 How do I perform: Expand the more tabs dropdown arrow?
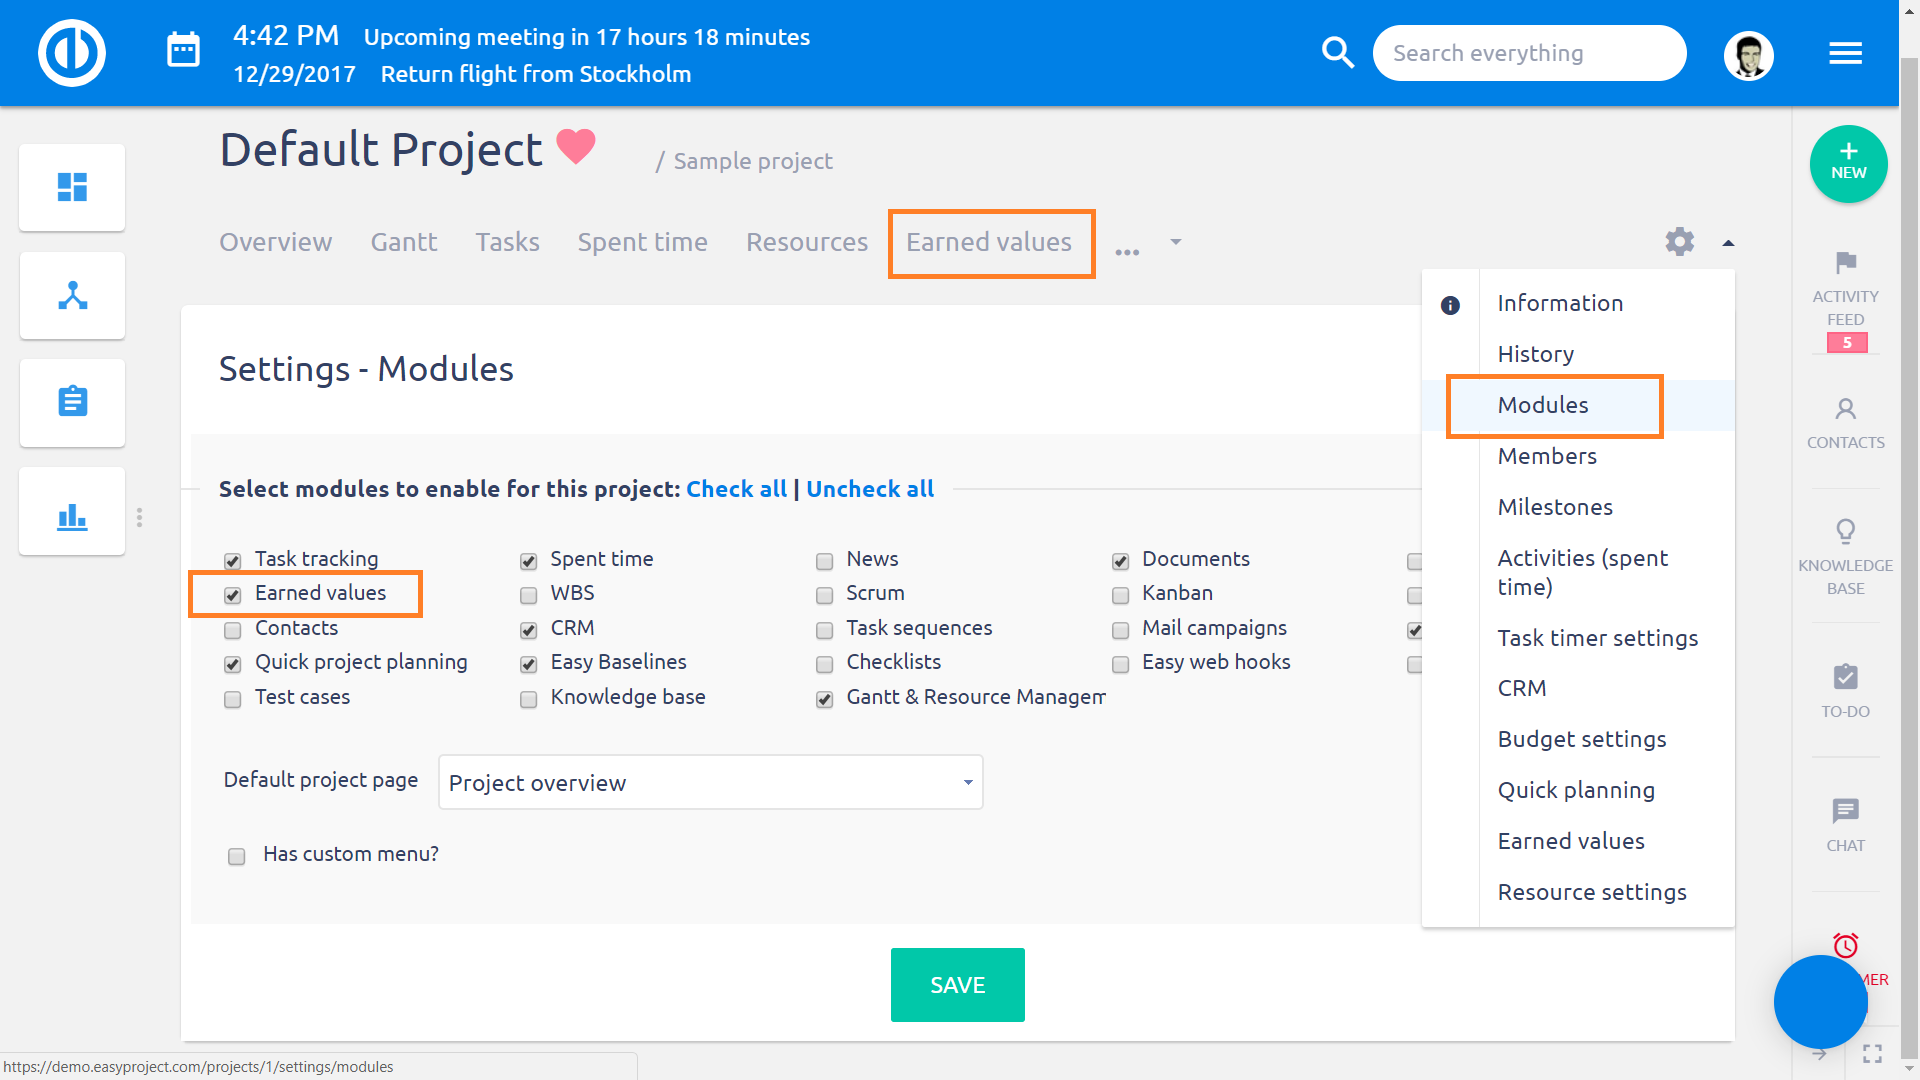[1176, 242]
